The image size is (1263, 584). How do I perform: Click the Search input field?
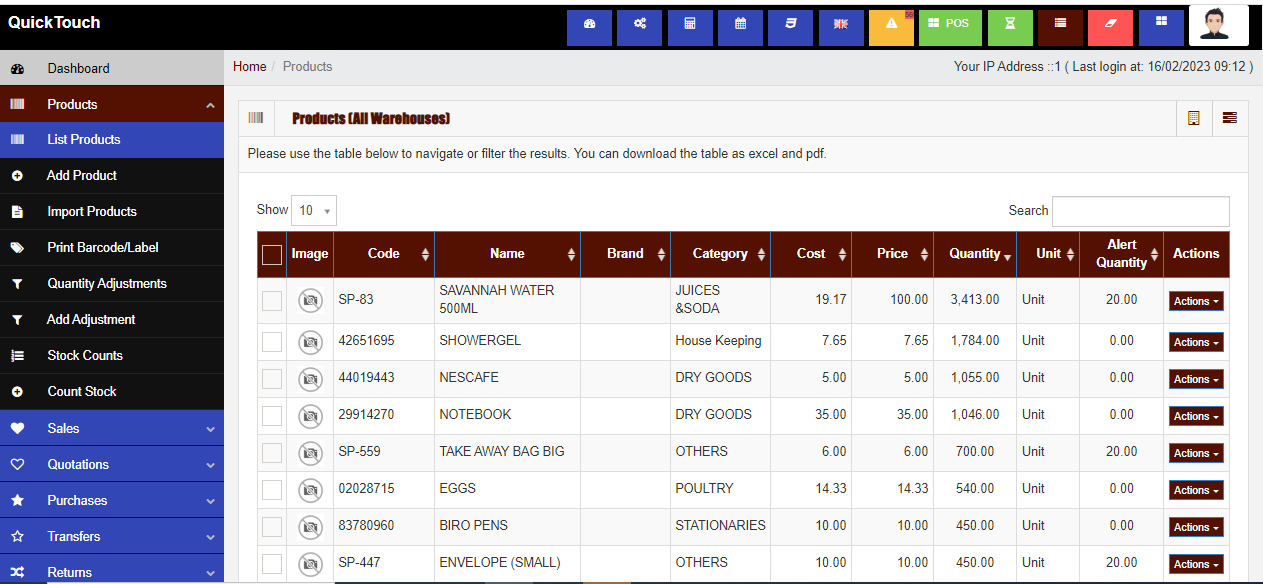point(1140,211)
